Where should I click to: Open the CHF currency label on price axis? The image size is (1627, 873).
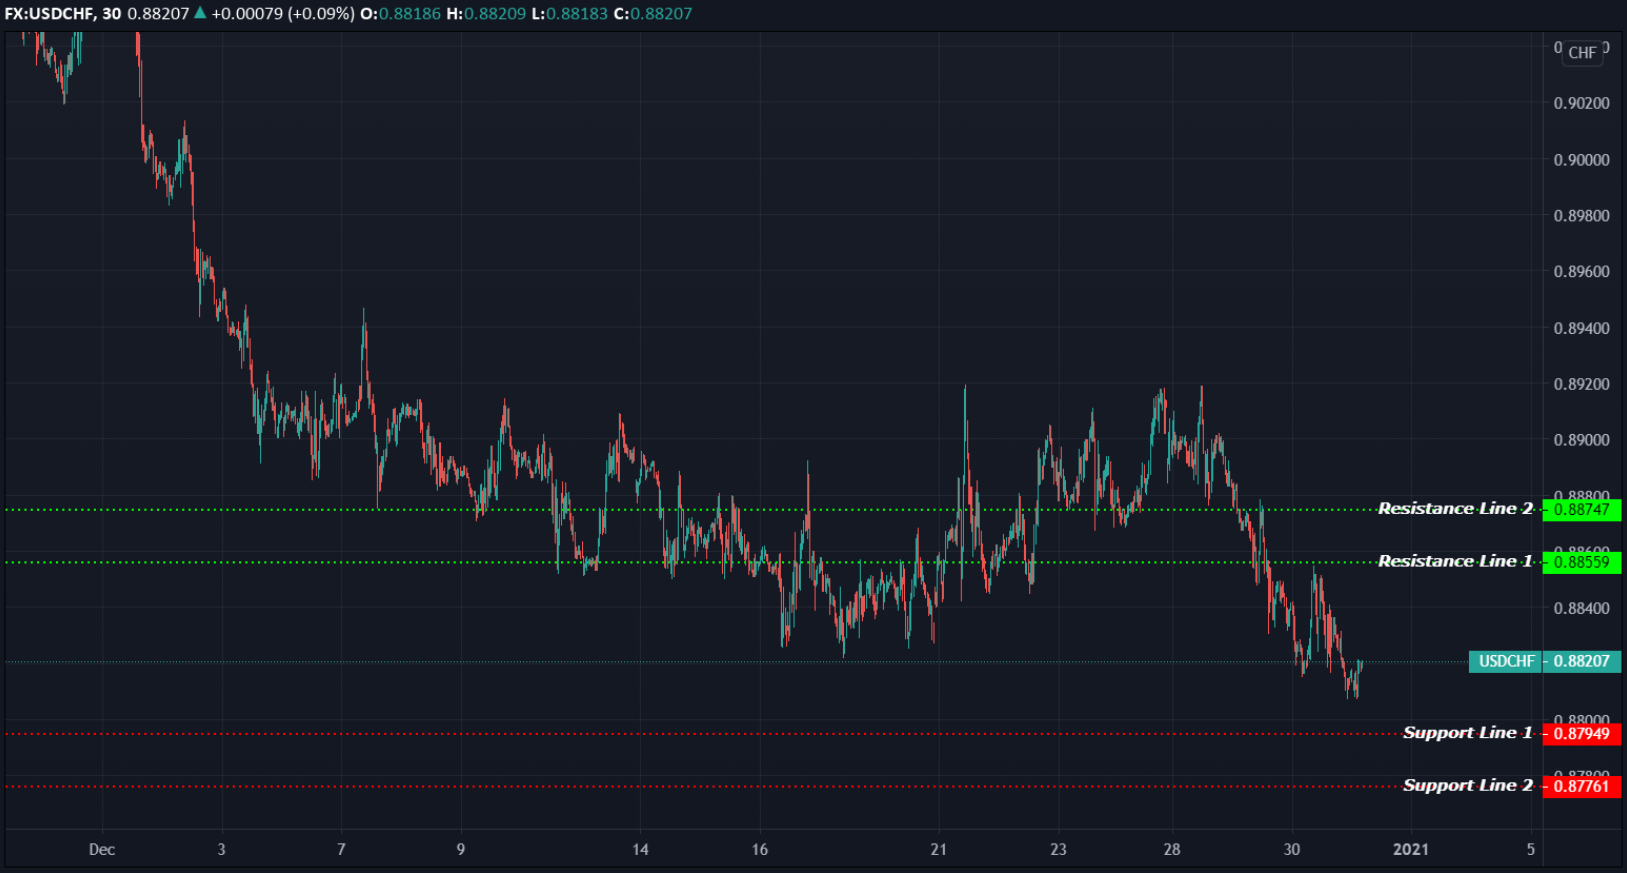(1582, 53)
